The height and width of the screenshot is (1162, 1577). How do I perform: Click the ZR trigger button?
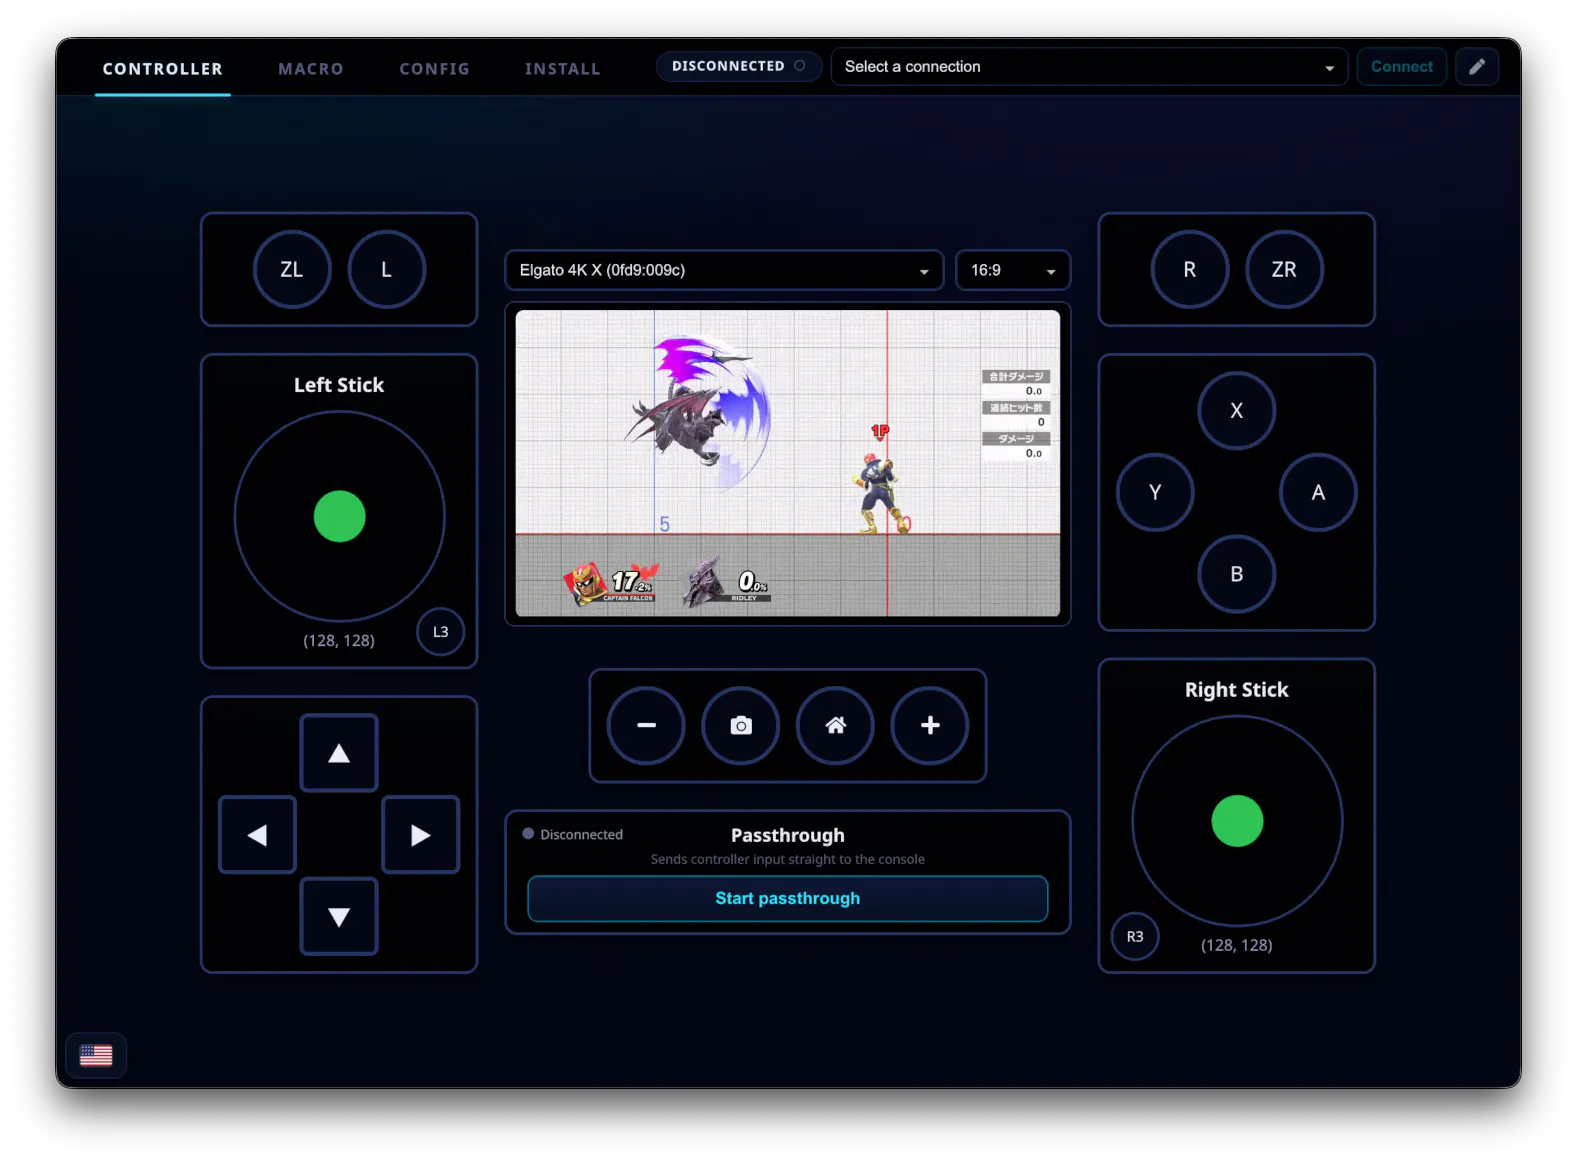pos(1284,270)
